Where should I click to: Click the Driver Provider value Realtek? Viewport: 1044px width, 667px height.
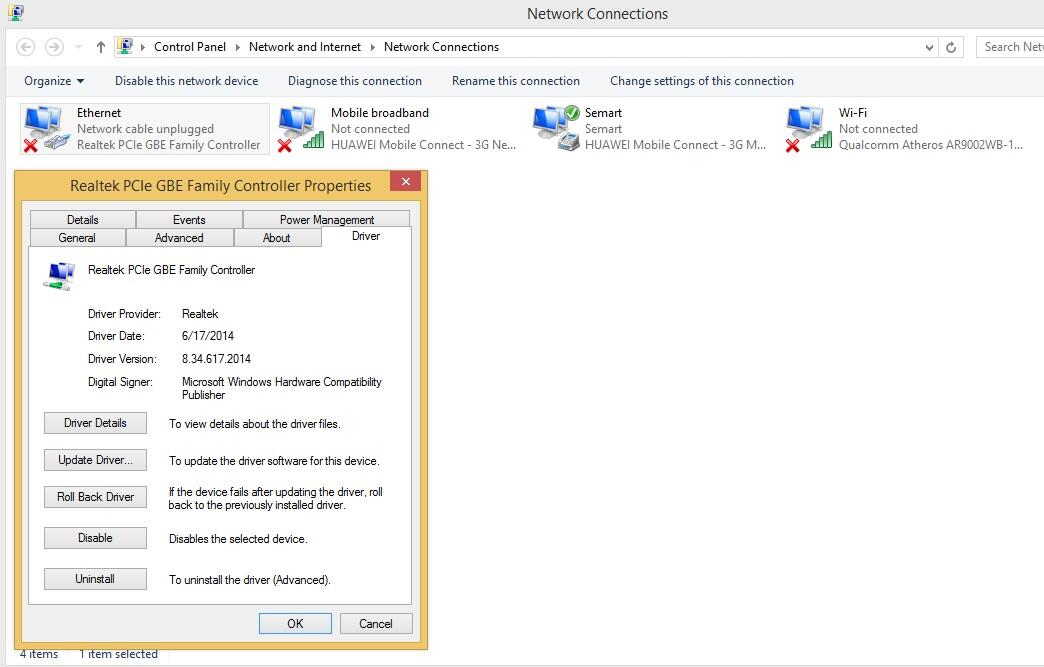[x=200, y=314]
